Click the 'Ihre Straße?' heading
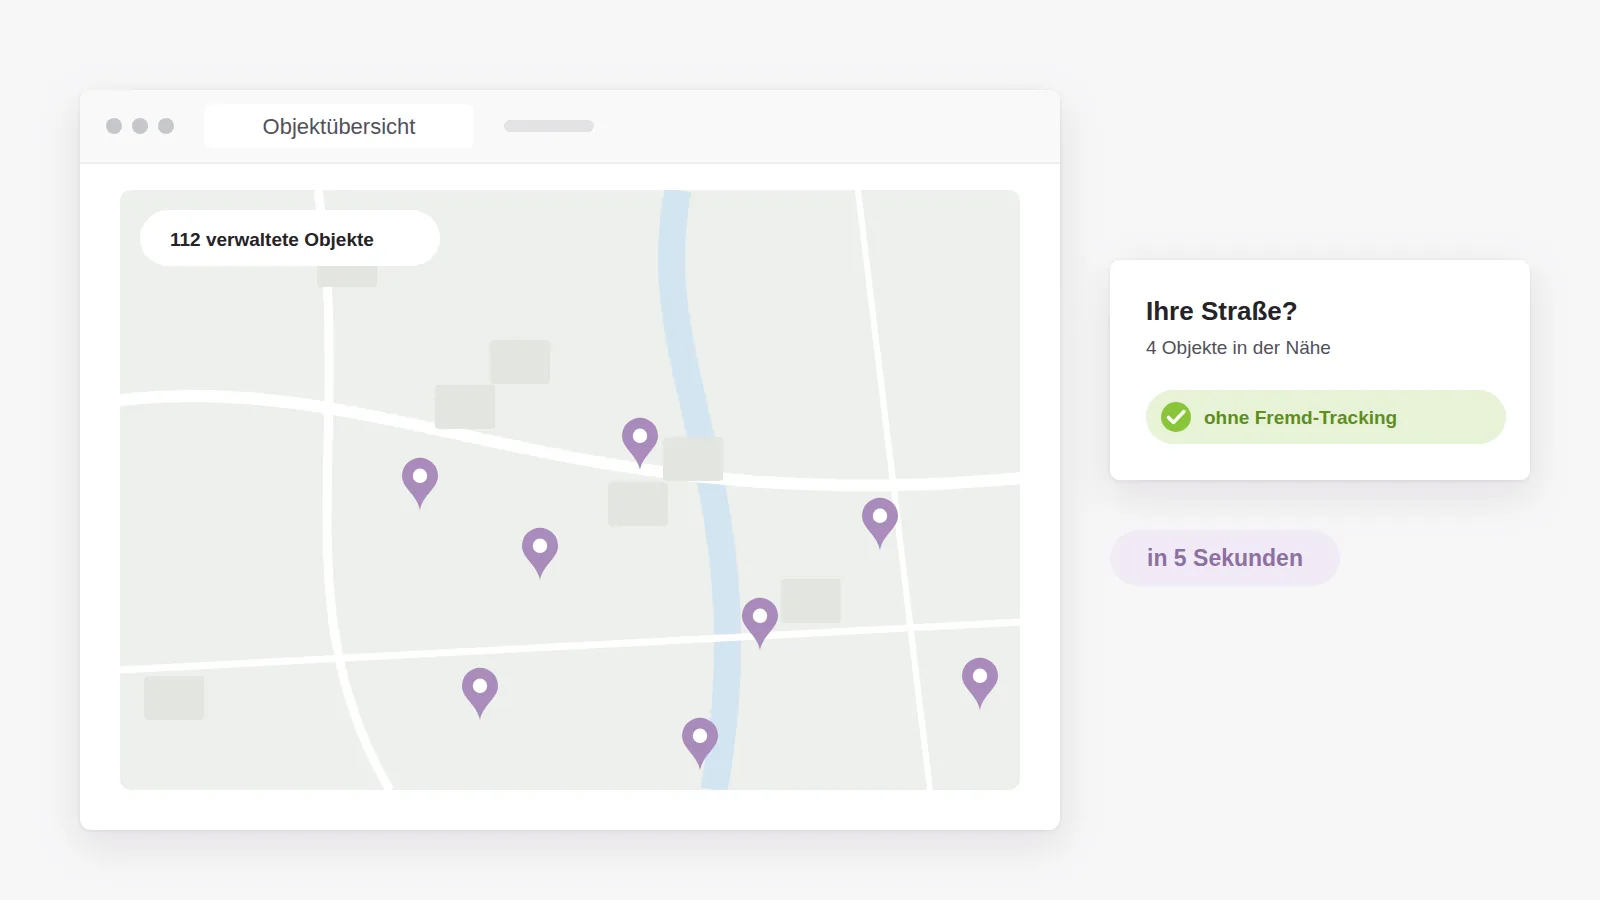The width and height of the screenshot is (1600, 900). pyautogui.click(x=1221, y=311)
